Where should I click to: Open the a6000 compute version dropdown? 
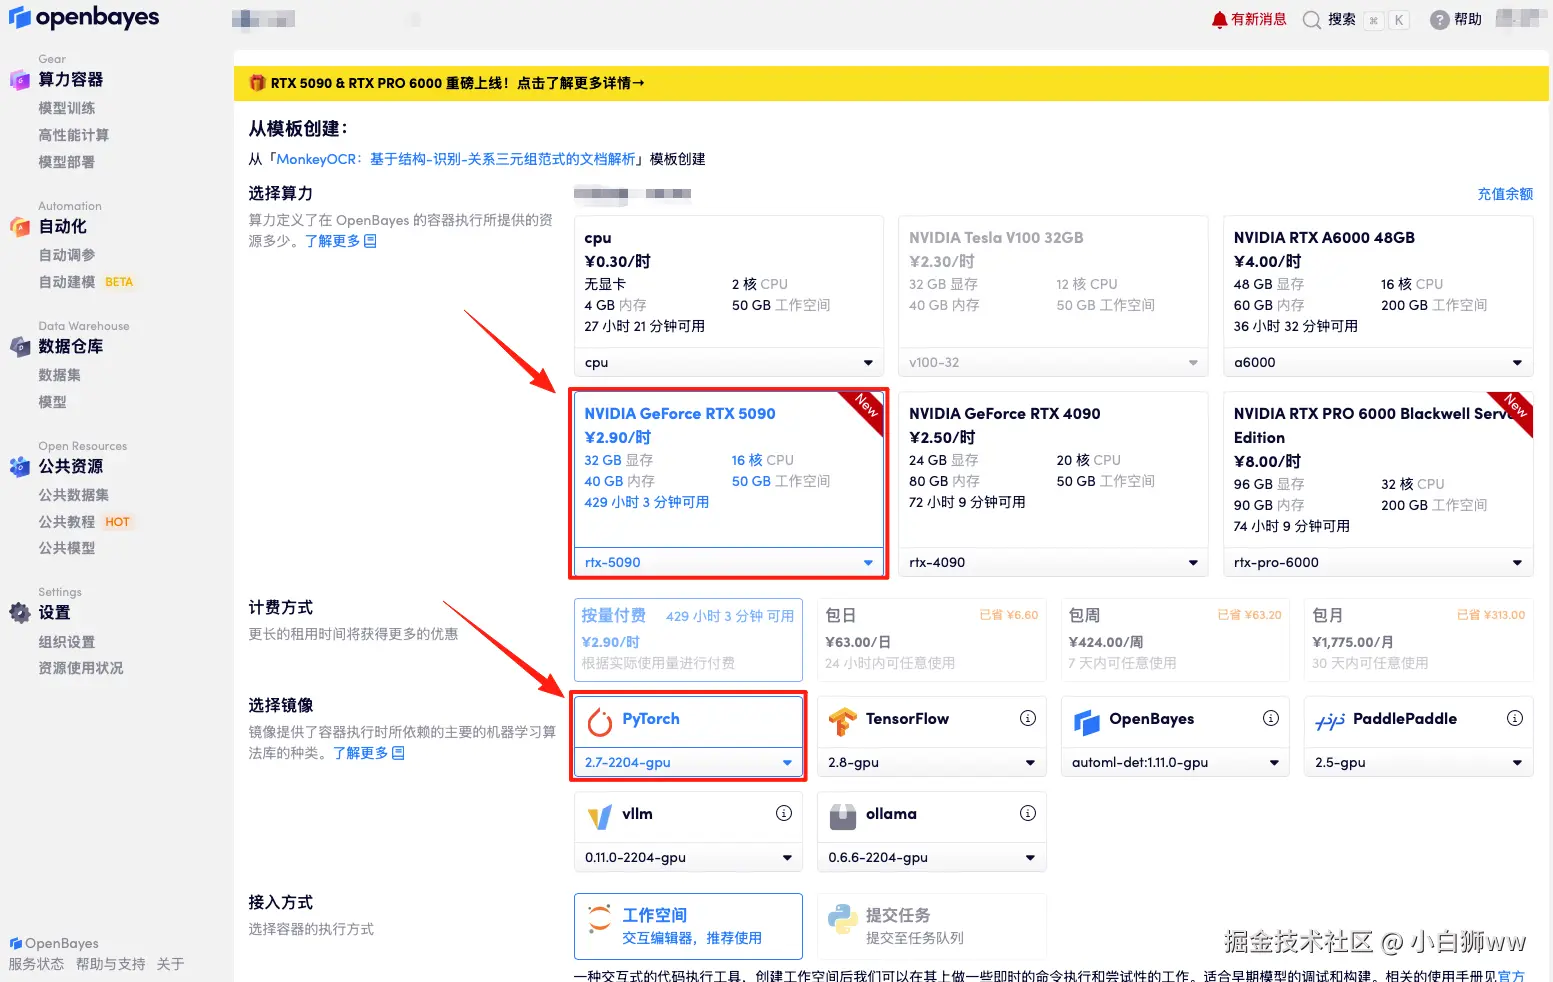coord(1378,362)
